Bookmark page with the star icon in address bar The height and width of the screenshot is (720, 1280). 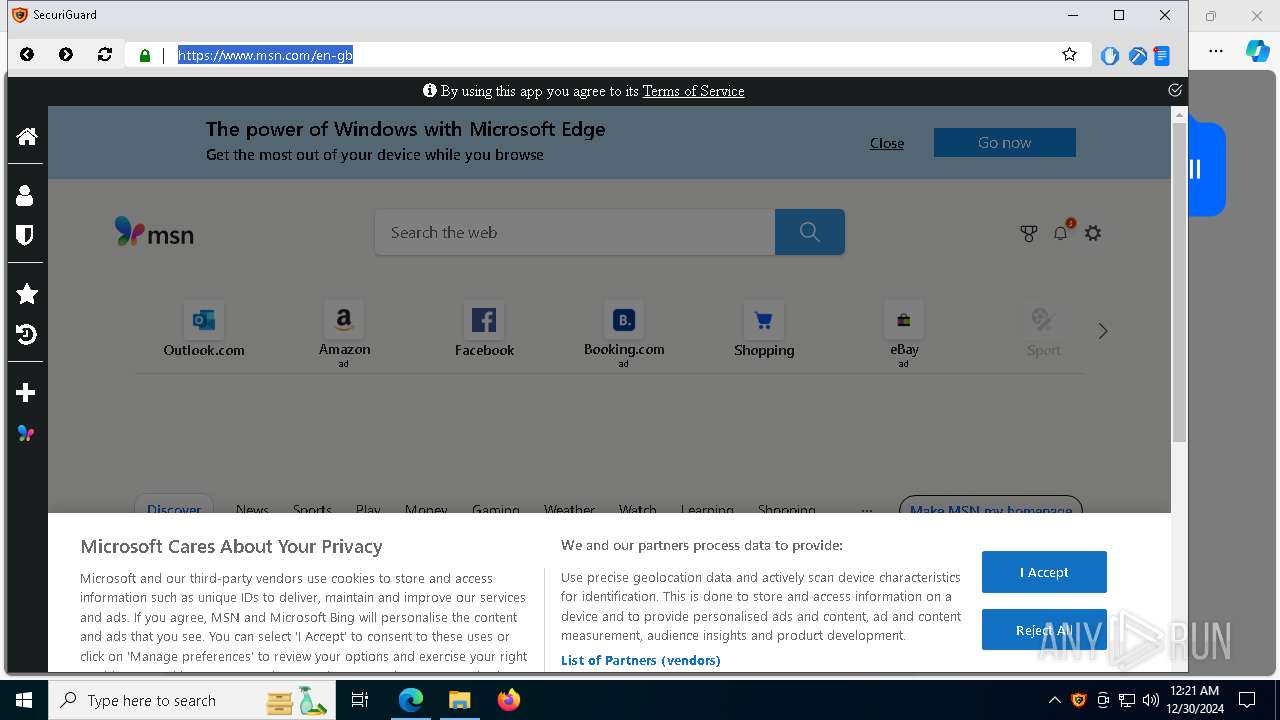pyautogui.click(x=1070, y=55)
